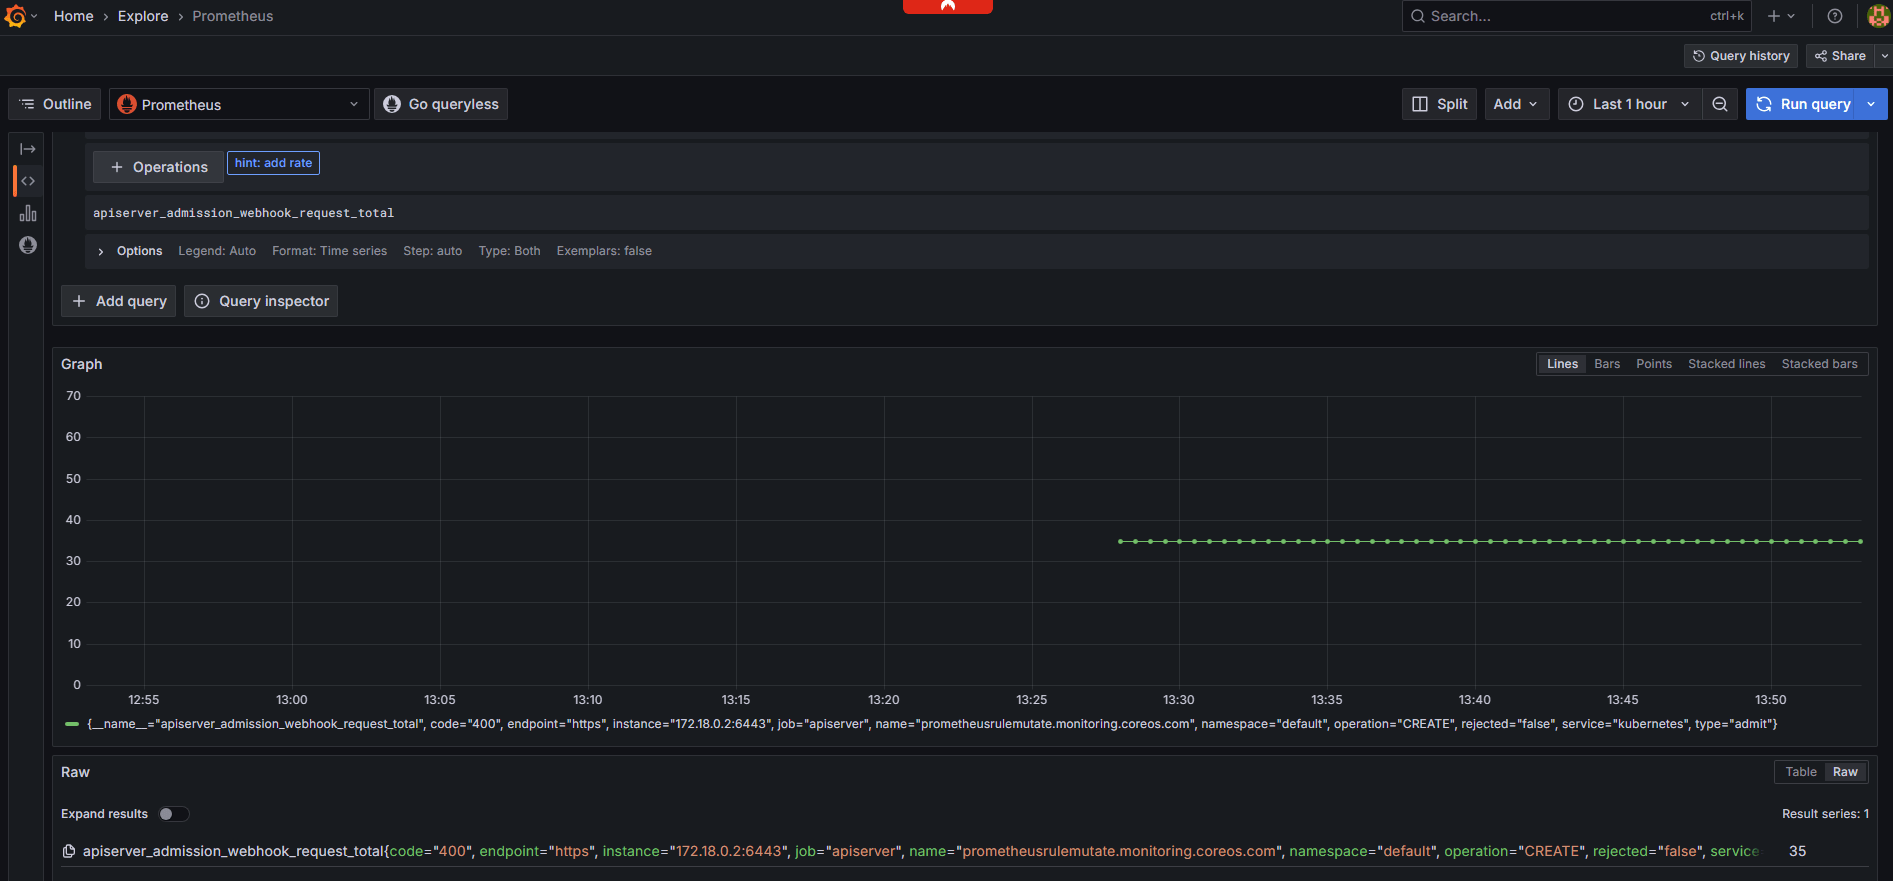
Task: Switch to the Table results tab
Action: [x=1801, y=772]
